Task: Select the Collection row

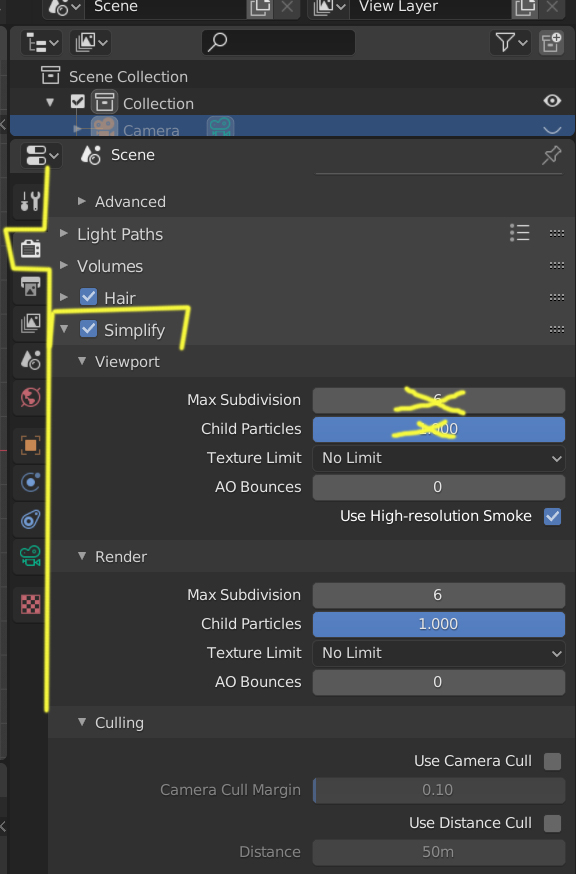Action: [292, 103]
